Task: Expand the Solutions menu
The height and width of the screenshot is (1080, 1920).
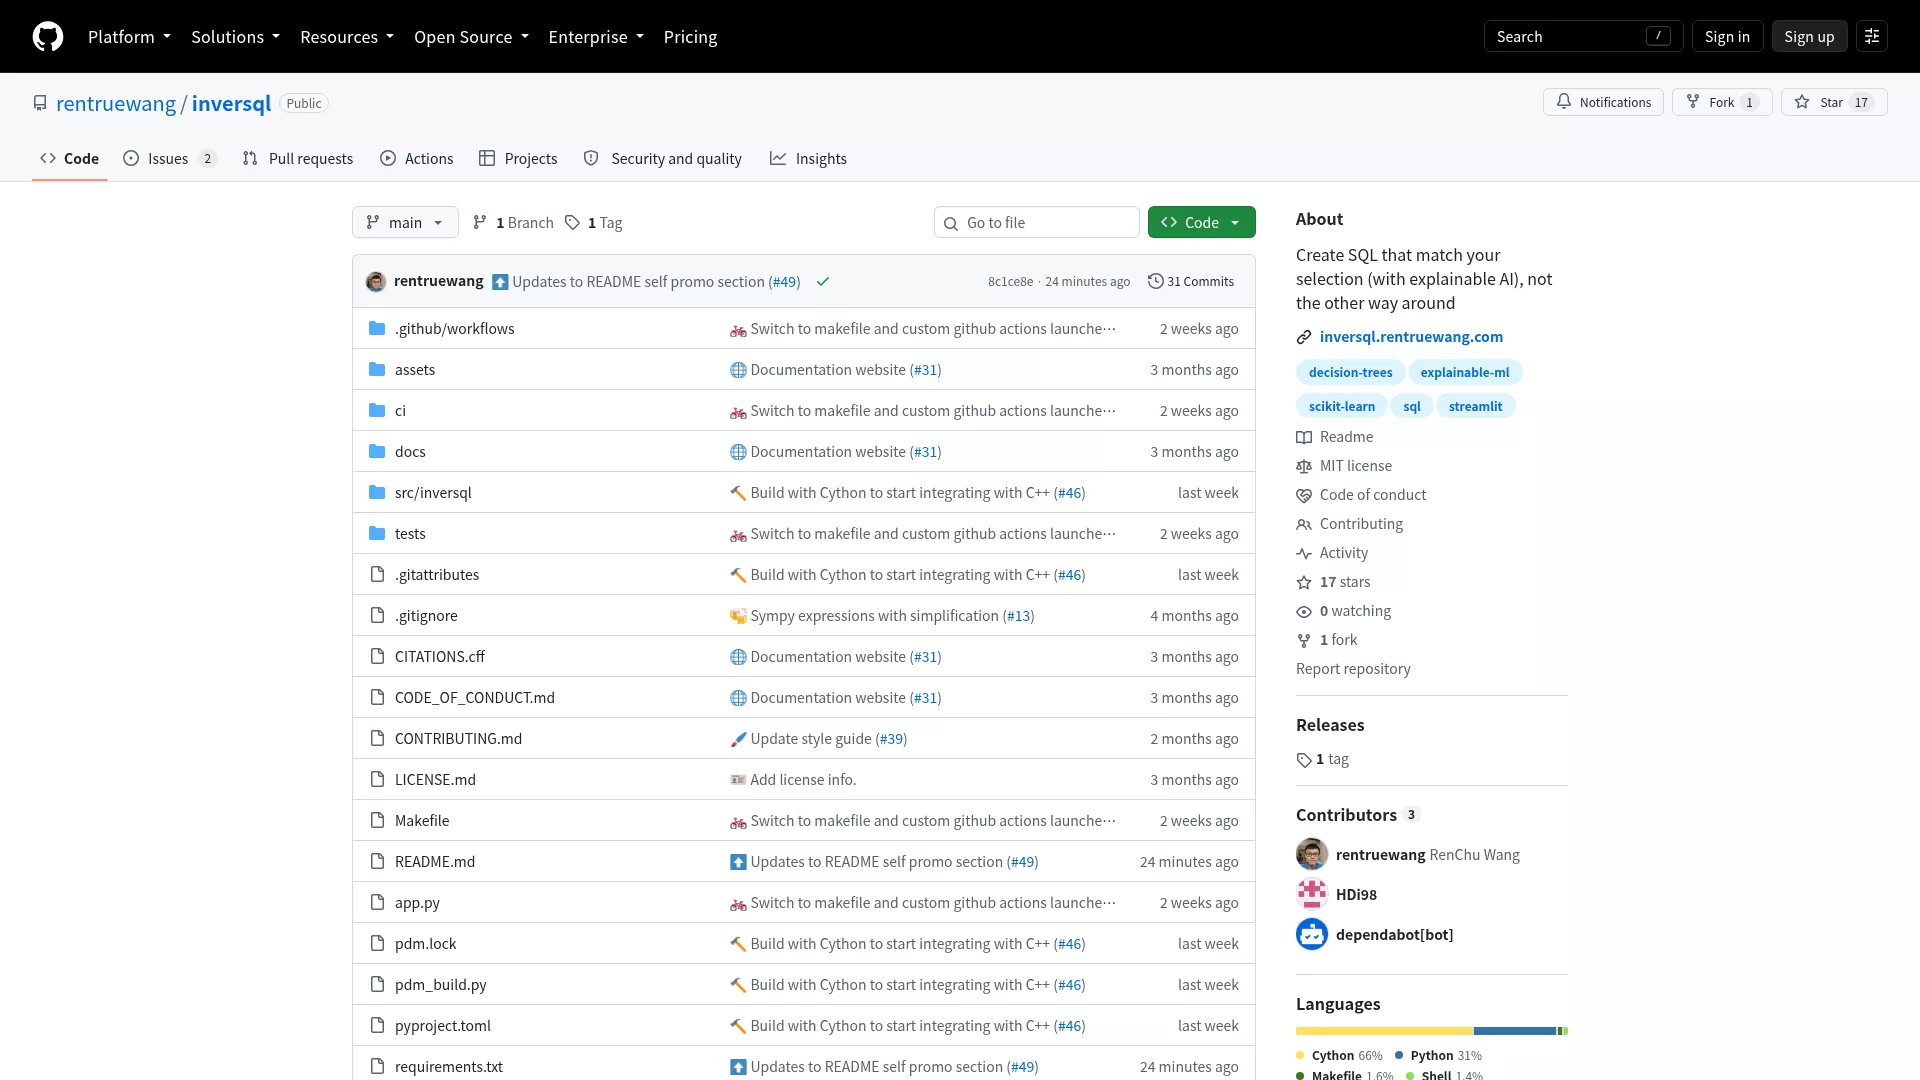Action: [x=235, y=37]
